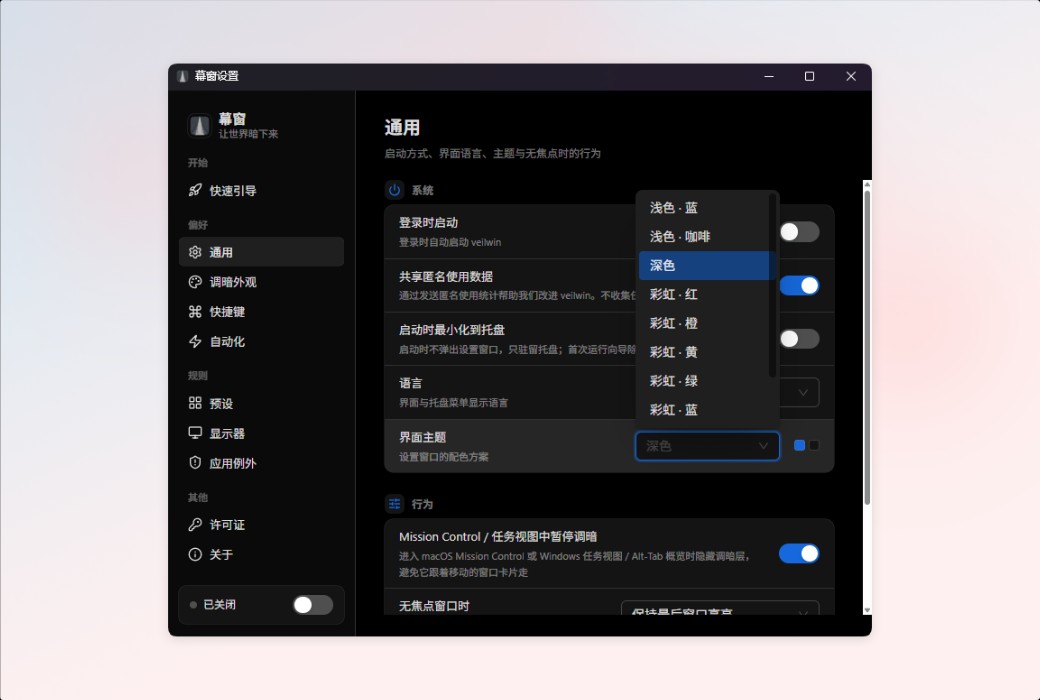
Task: Click the theme dropdown list scrollbar
Action: tap(772, 285)
